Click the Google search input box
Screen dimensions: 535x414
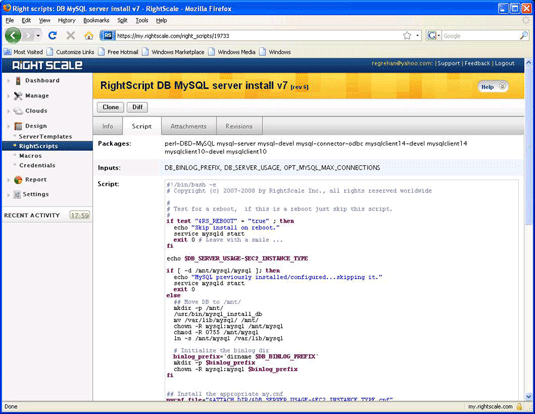point(480,36)
